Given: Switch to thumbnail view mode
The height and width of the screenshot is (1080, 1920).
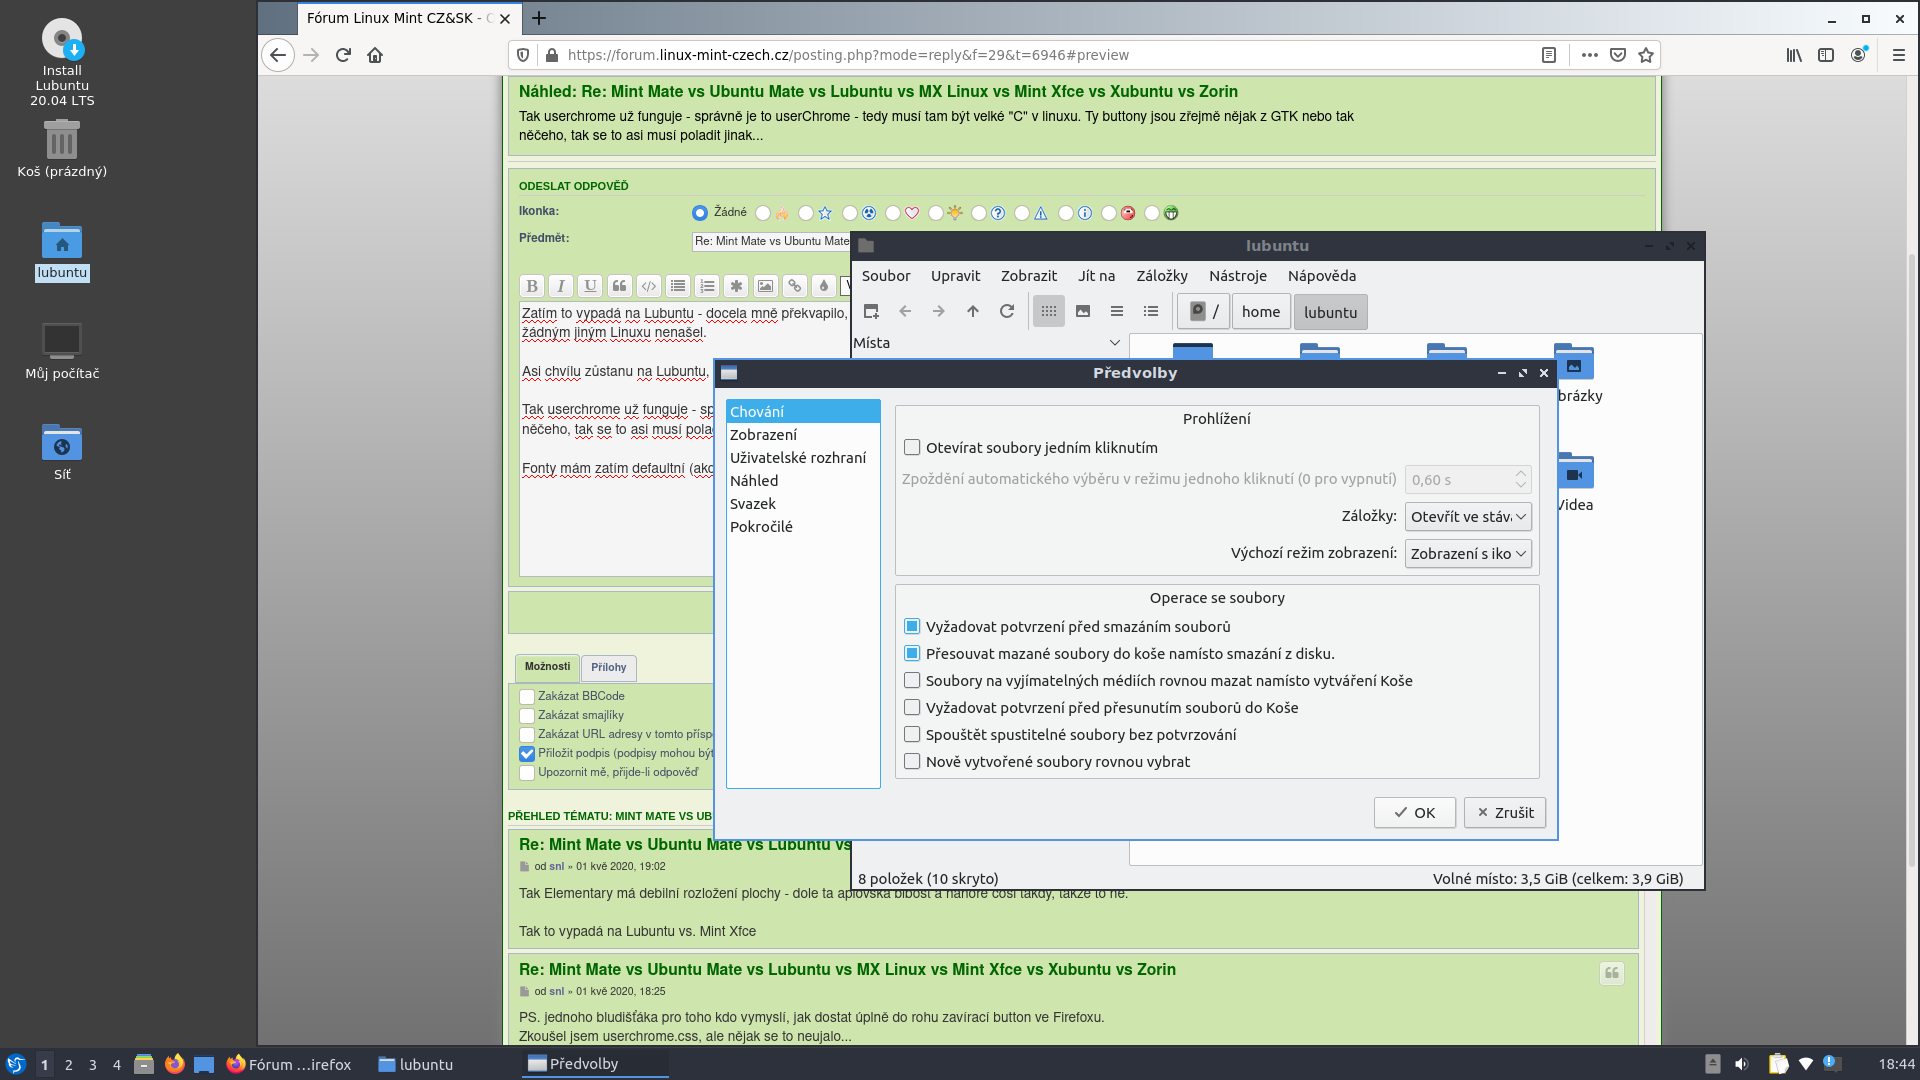Looking at the screenshot, I should point(1082,311).
